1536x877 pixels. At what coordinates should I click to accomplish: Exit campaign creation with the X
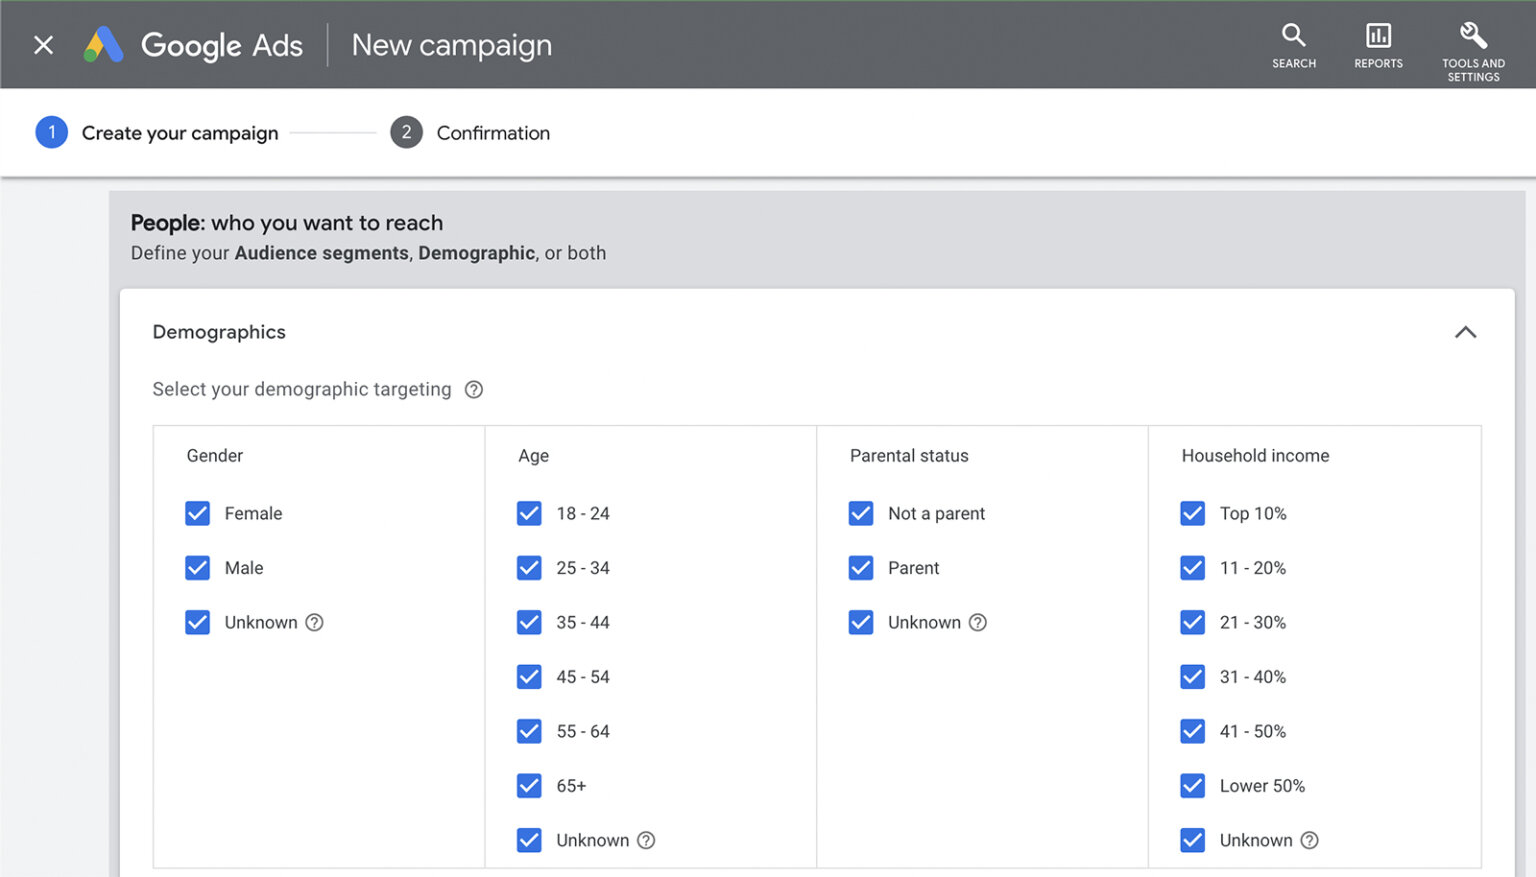tap(42, 44)
